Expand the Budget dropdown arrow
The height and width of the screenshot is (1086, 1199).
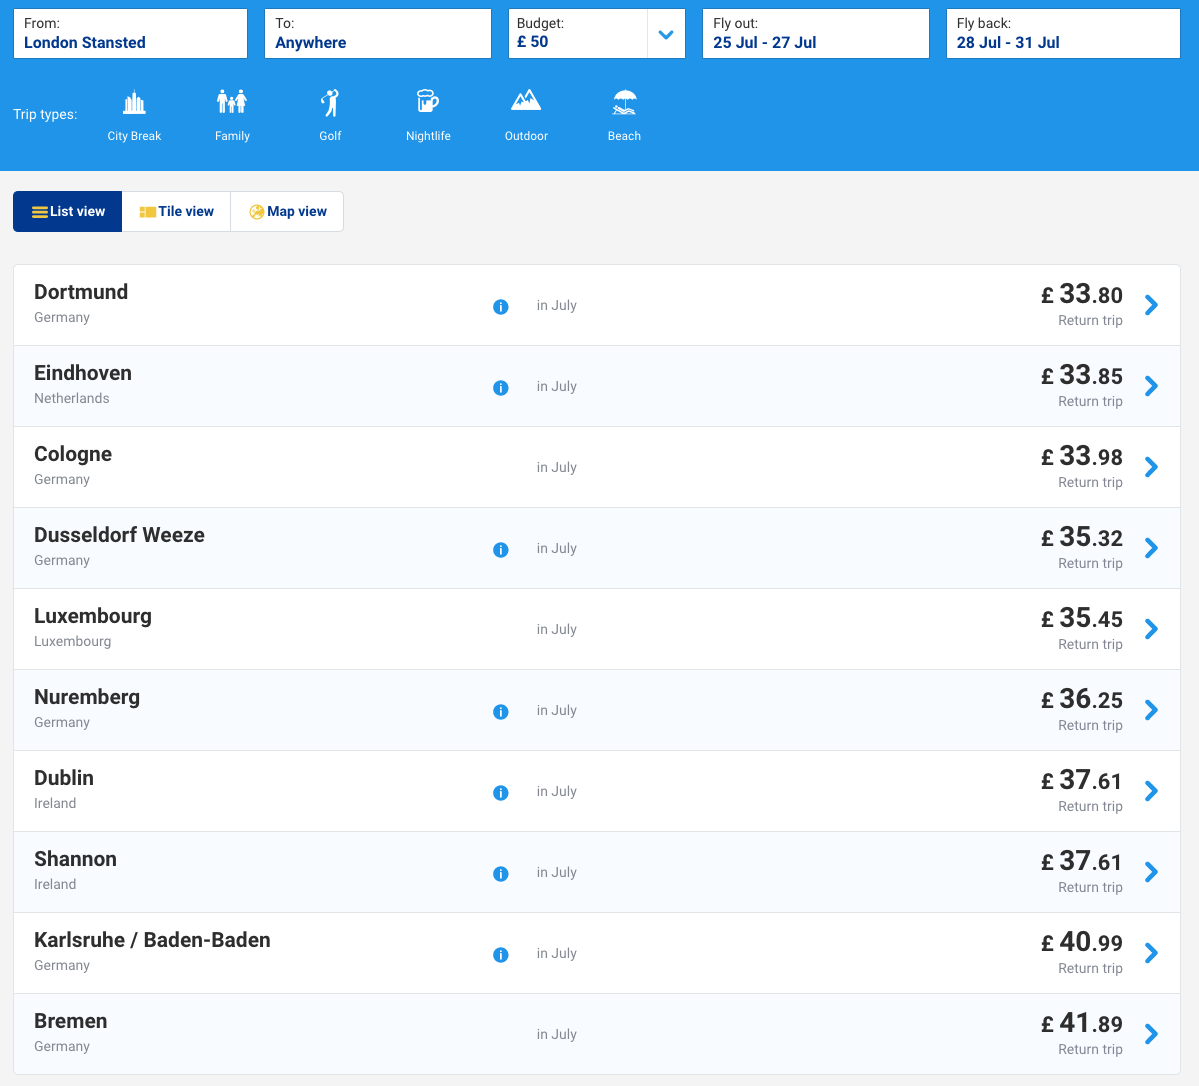tap(666, 35)
